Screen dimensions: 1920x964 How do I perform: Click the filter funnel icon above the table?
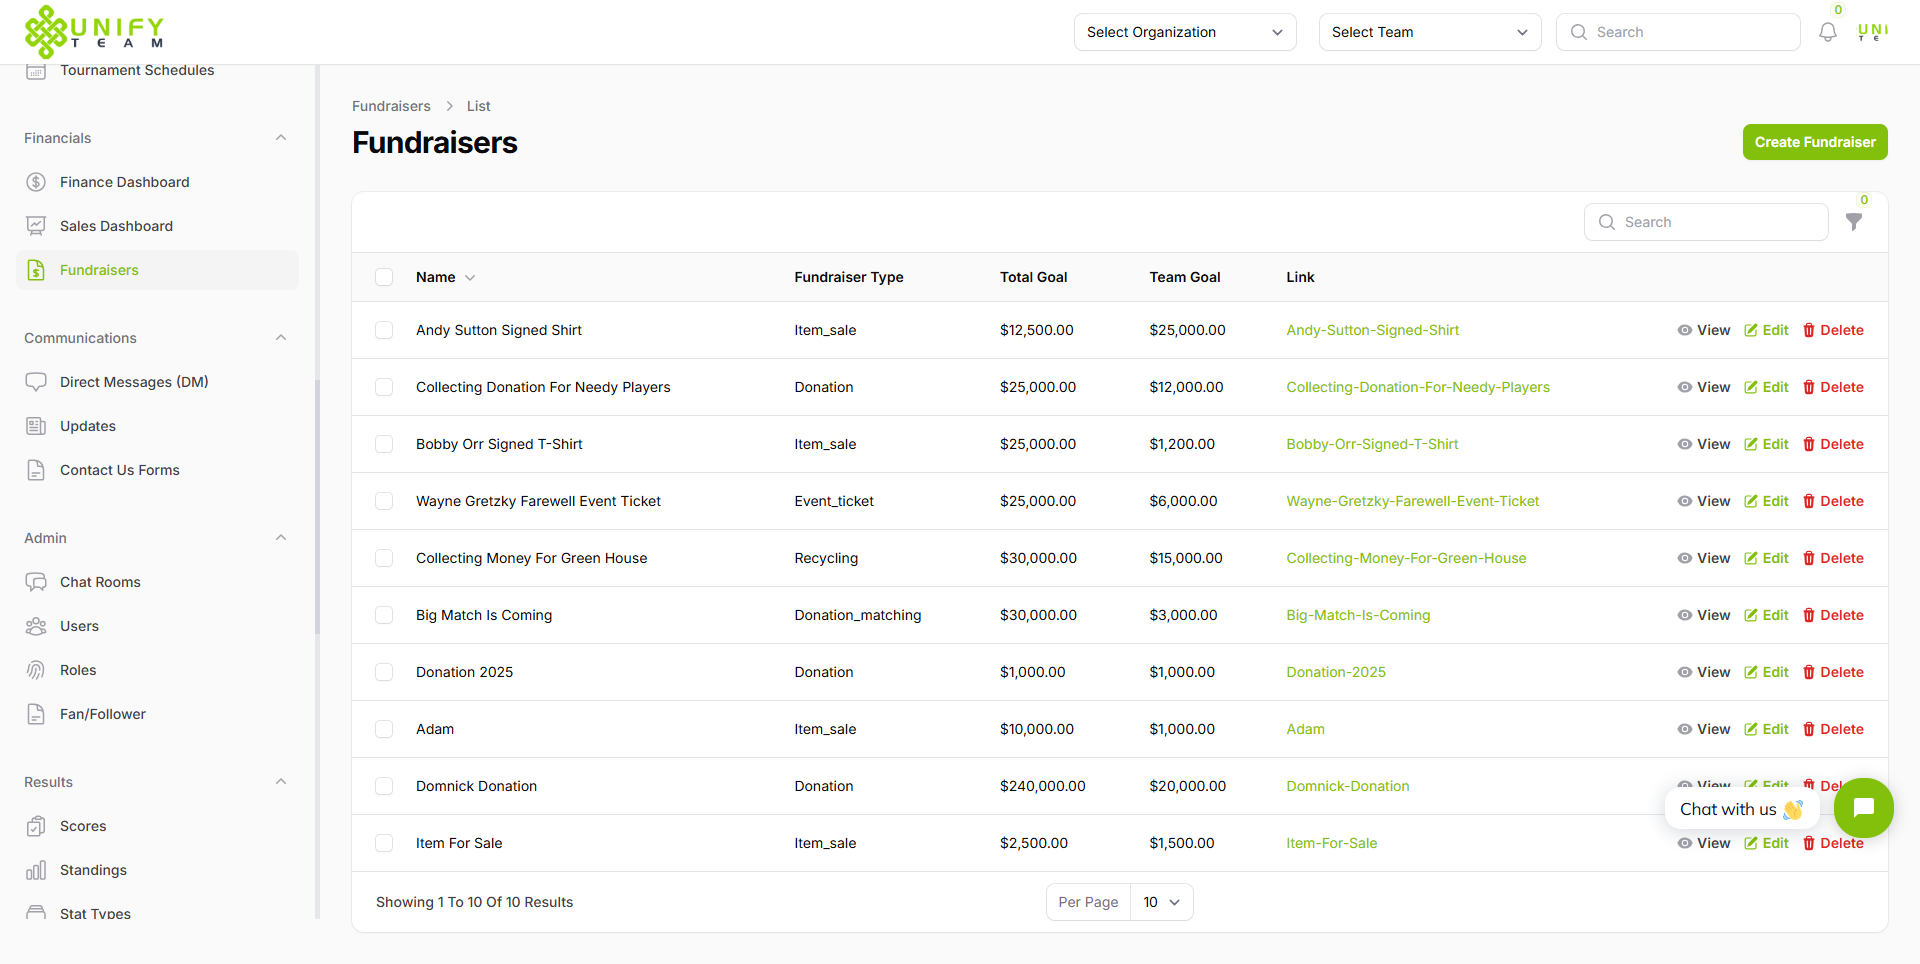(x=1856, y=222)
